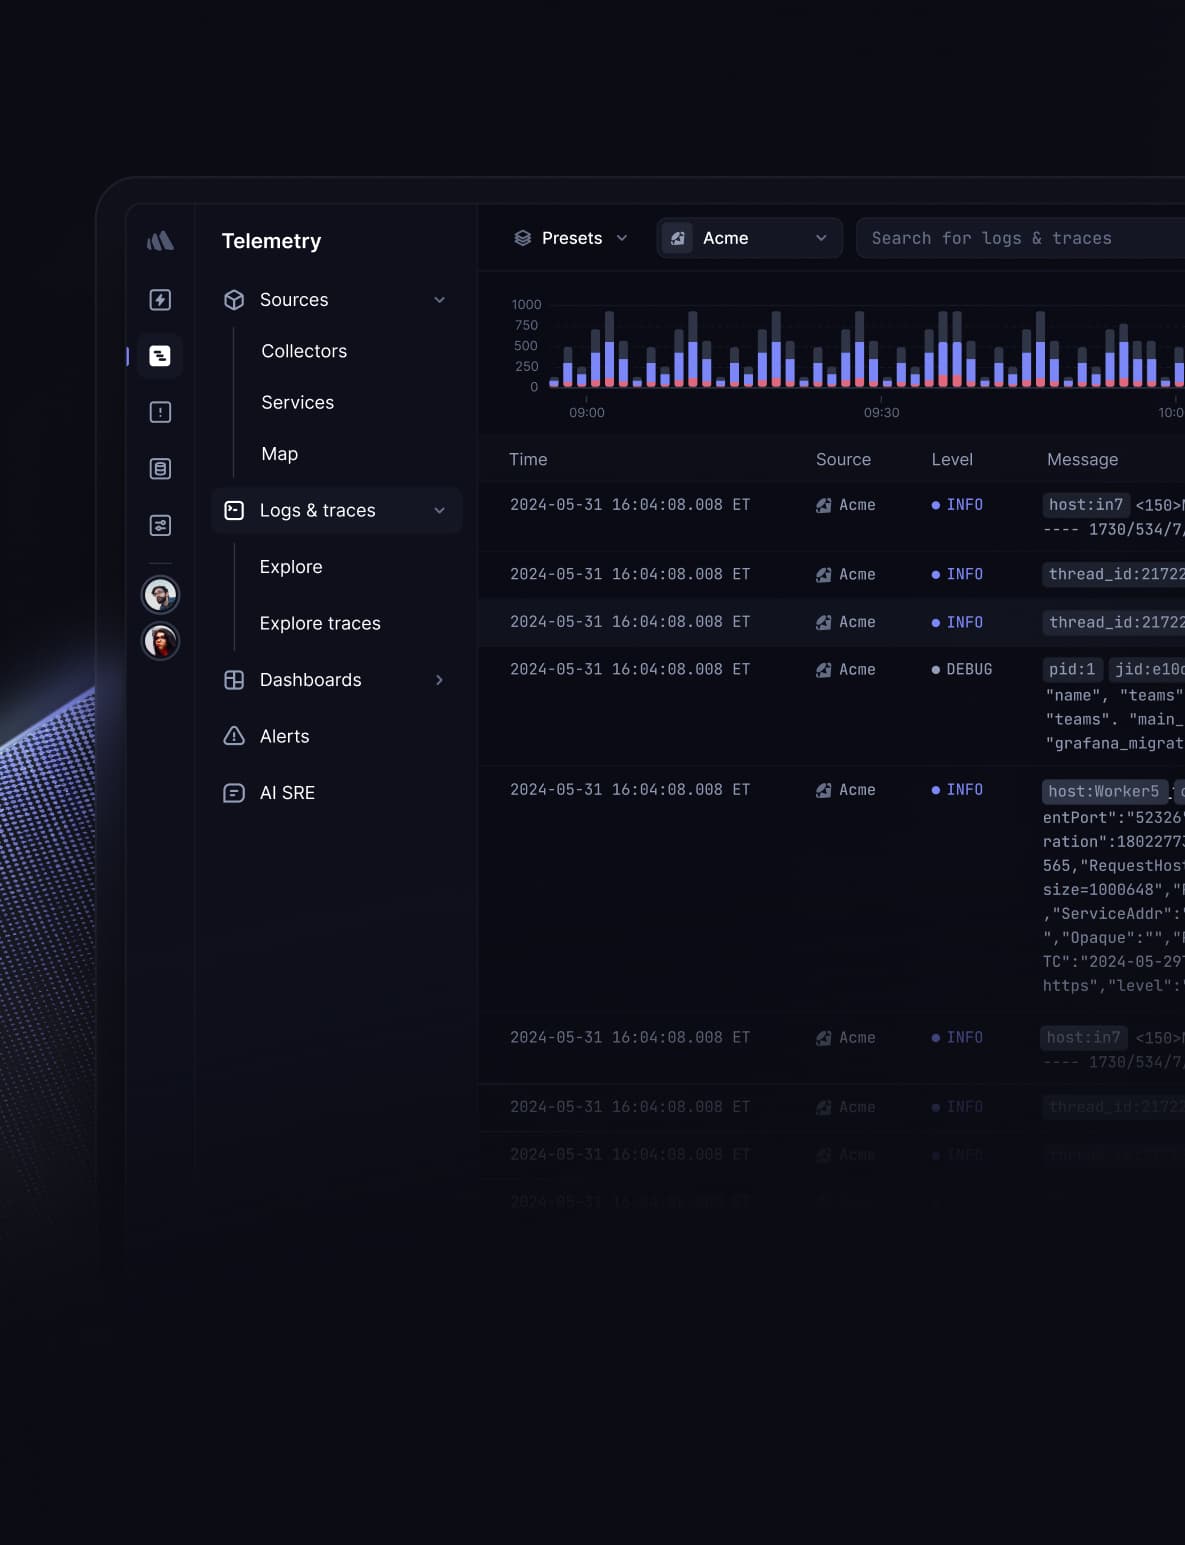Open the Presets dropdown
This screenshot has width=1185, height=1545.
[x=571, y=238]
